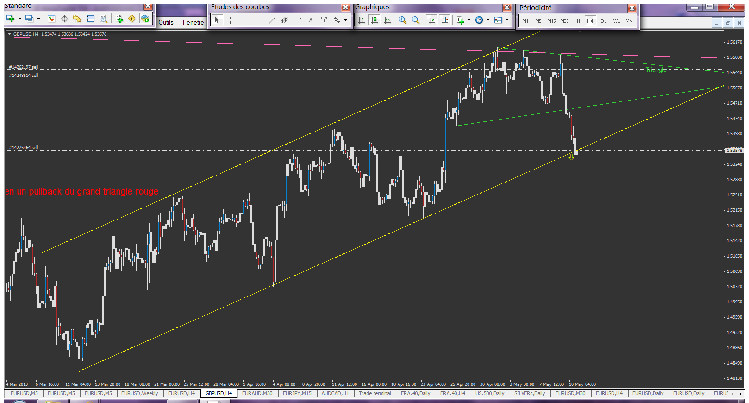Launch the MetaEditor icon
This screenshot has width=749, height=403.
coord(132,19)
